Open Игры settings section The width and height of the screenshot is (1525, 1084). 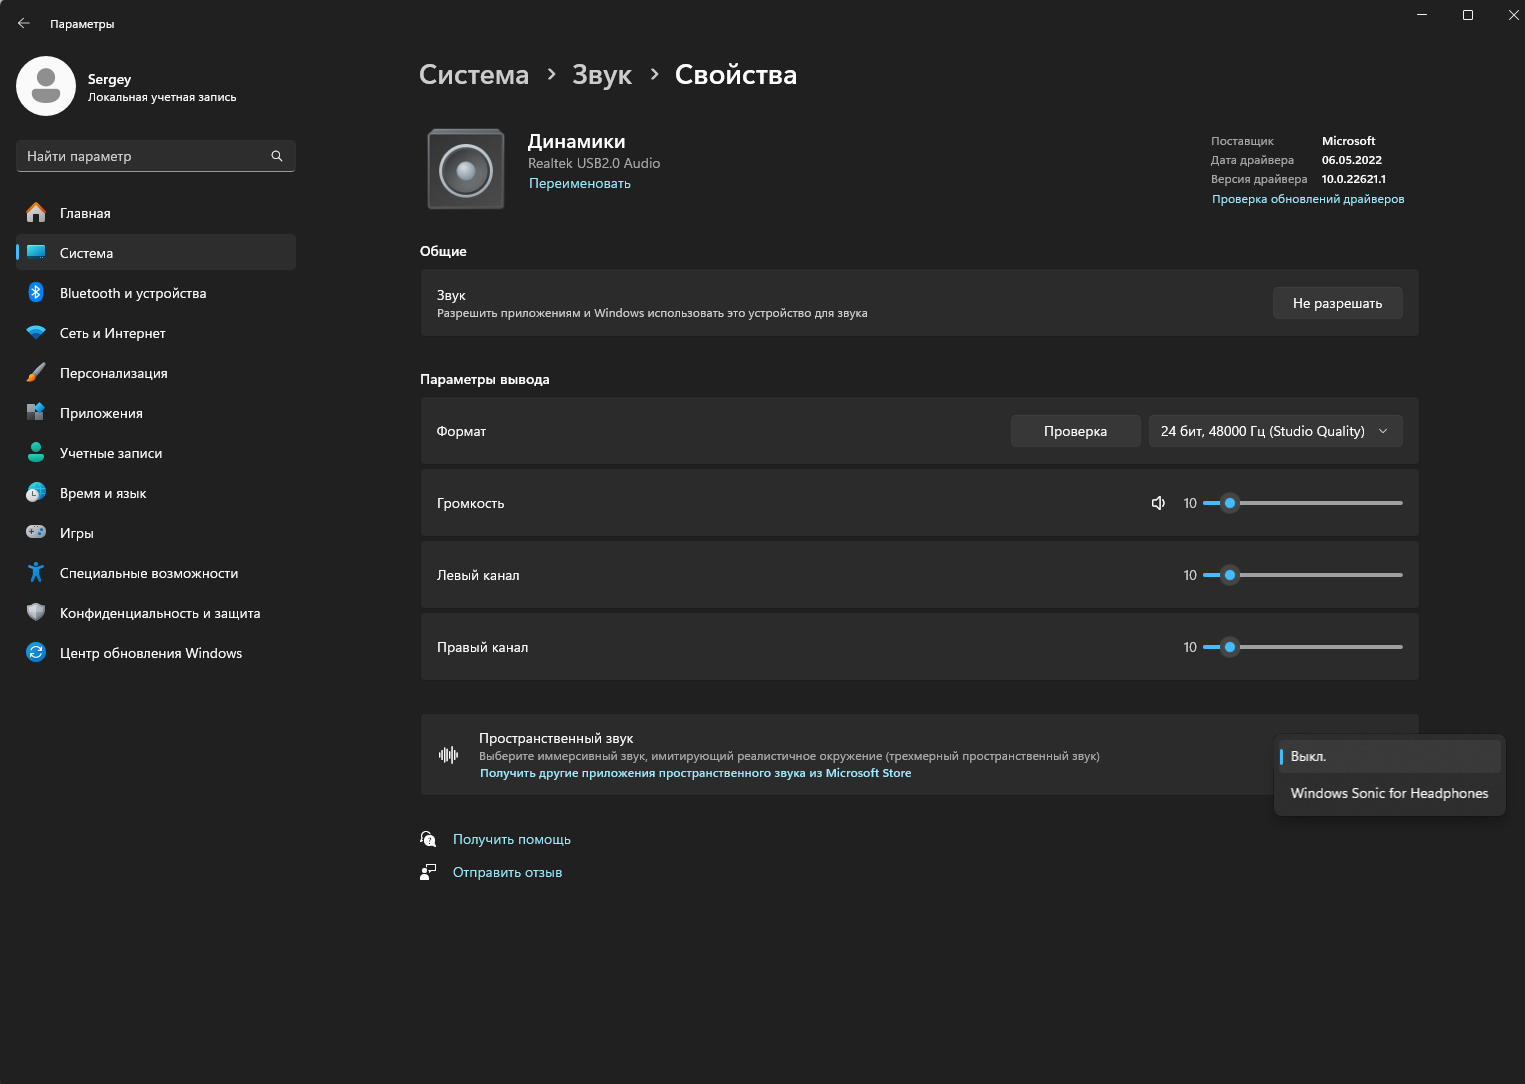pos(76,533)
